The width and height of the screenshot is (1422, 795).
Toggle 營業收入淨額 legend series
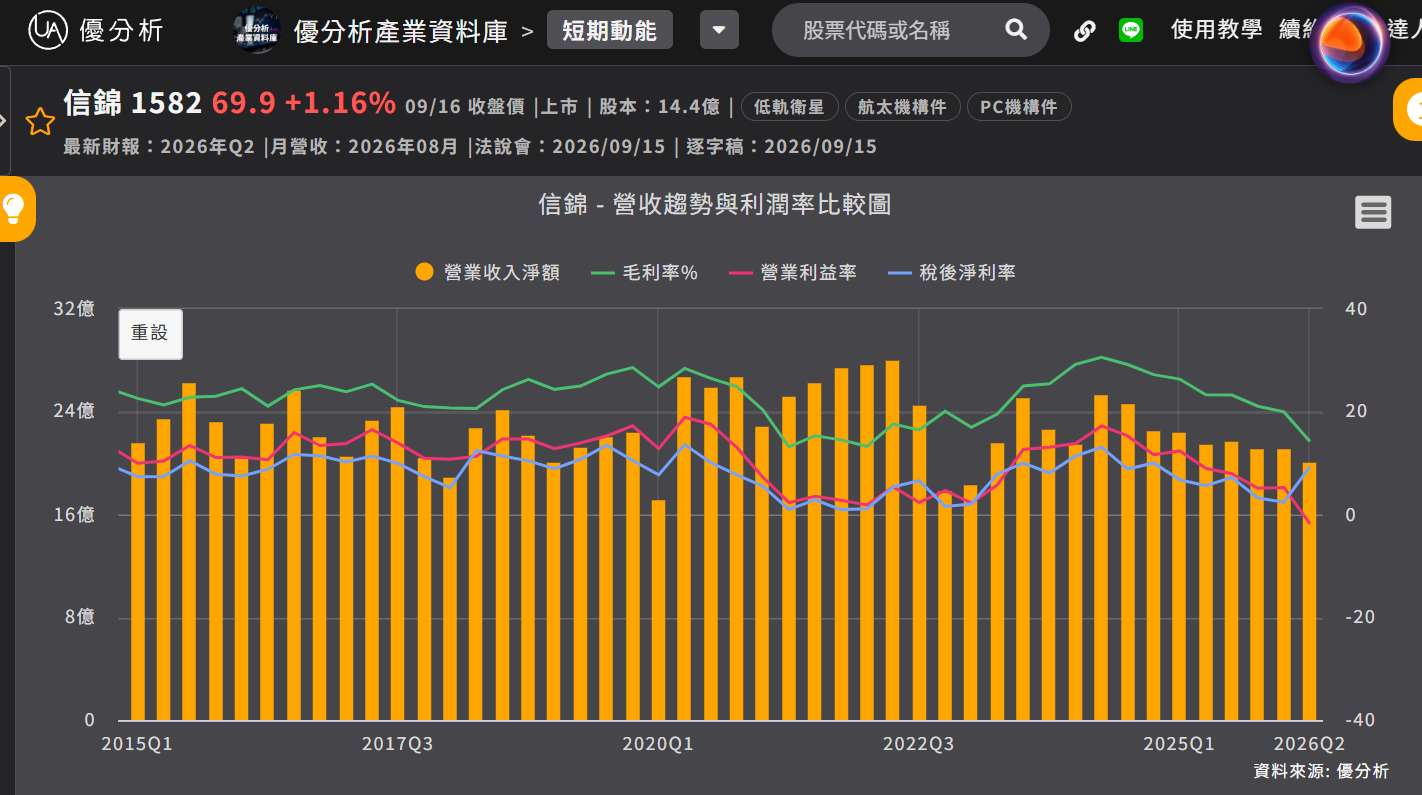click(487, 272)
